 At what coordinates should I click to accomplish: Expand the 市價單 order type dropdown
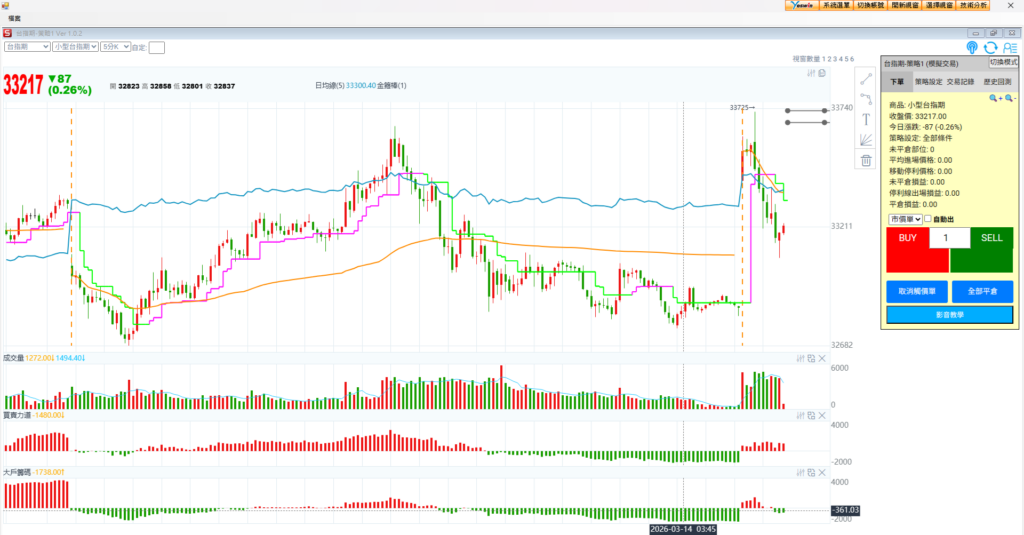(x=904, y=219)
